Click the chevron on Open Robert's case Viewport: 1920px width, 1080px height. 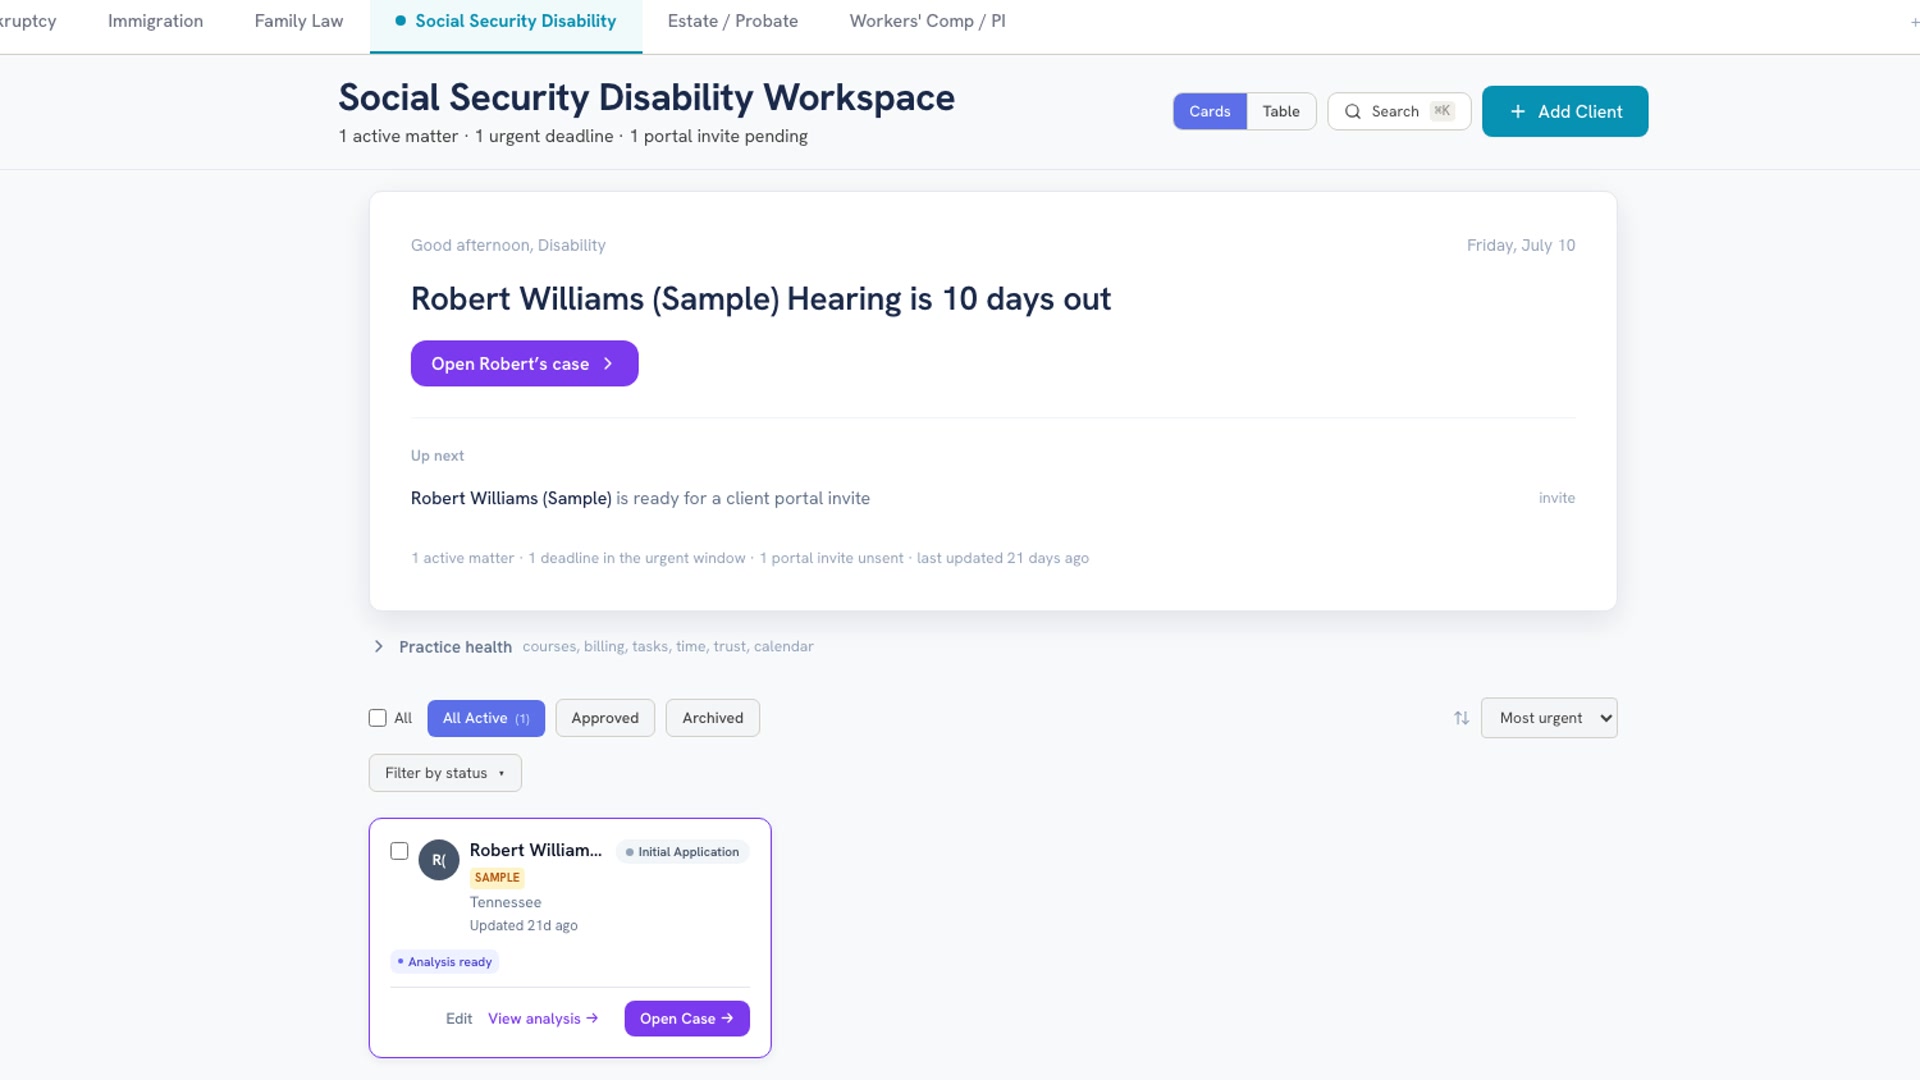point(608,364)
